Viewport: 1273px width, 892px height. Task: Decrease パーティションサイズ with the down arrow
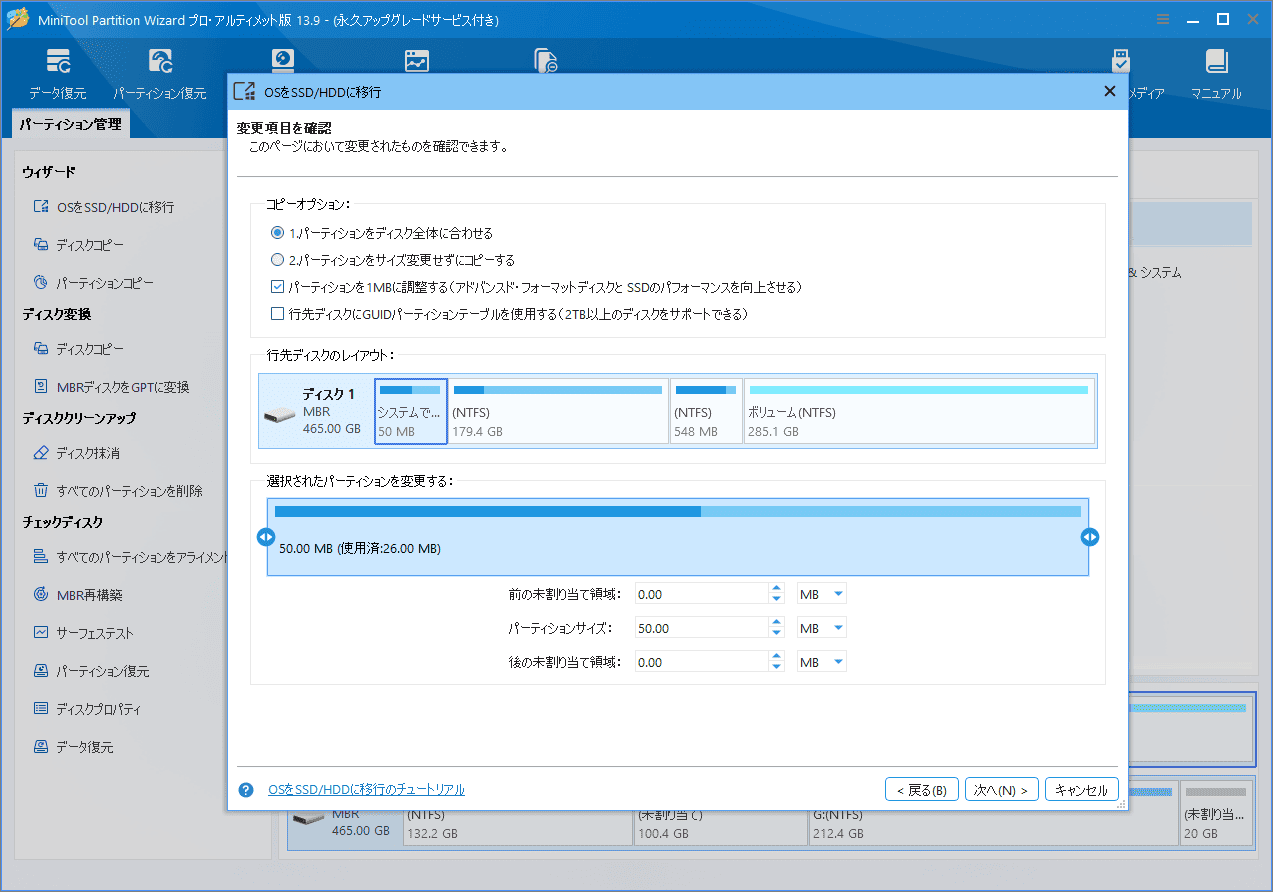pyautogui.click(x=777, y=633)
